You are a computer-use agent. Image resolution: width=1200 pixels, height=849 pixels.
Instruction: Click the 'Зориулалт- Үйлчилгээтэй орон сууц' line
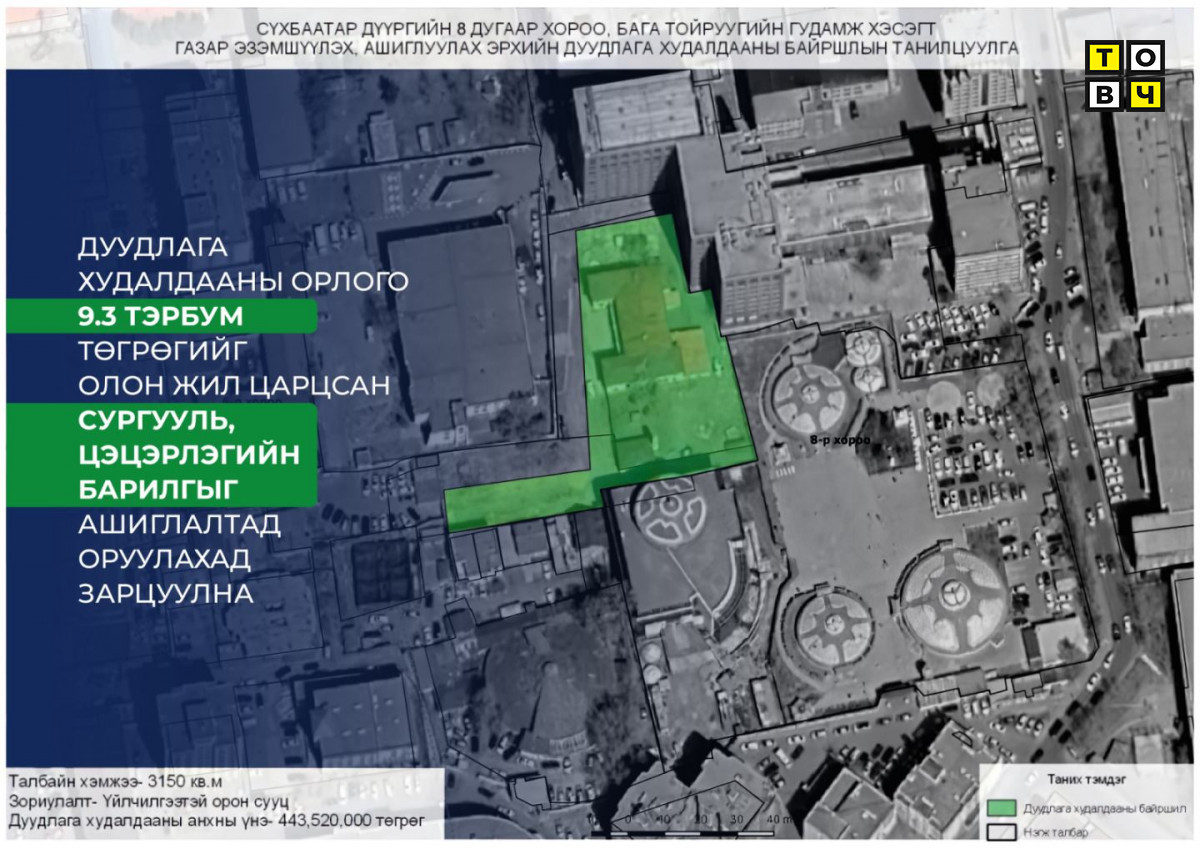(149, 801)
